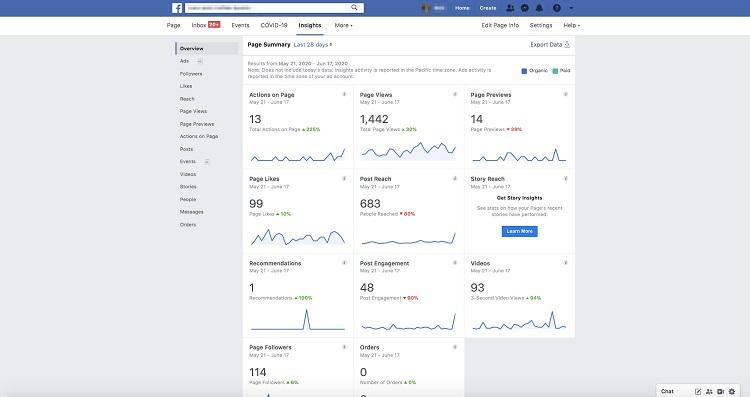The image size is (750, 397).
Task: Open the Messenger icon in top bar
Action: [525, 8]
